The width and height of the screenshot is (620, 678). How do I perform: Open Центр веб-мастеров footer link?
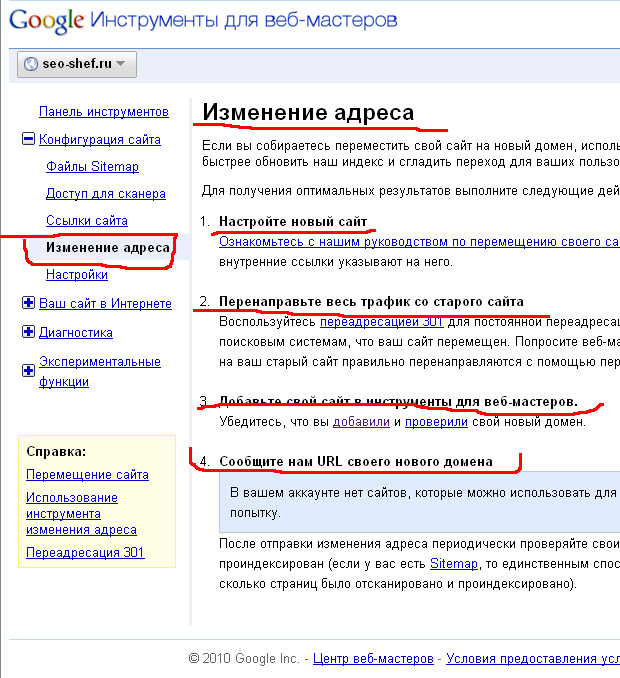[x=373, y=659]
